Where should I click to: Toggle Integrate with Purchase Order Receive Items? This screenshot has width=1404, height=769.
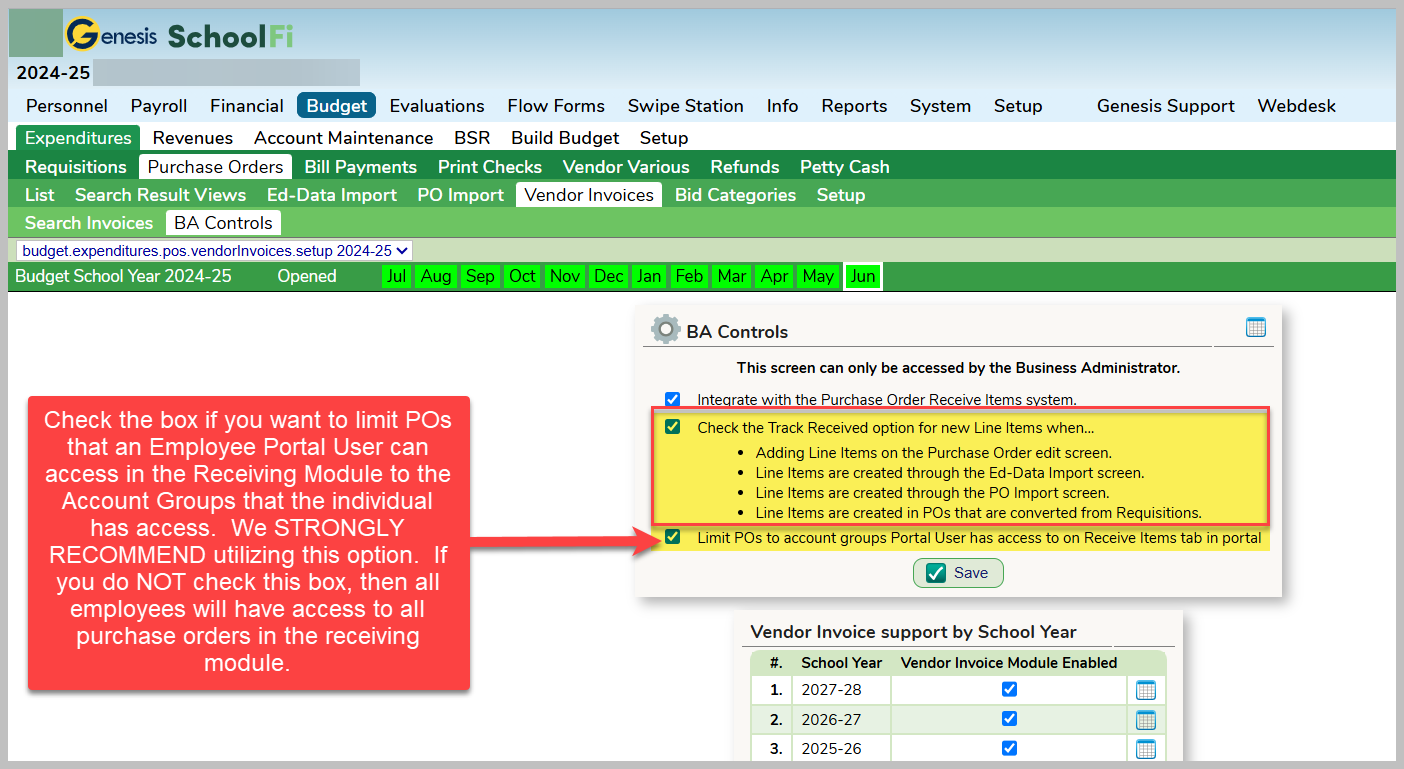click(x=672, y=399)
